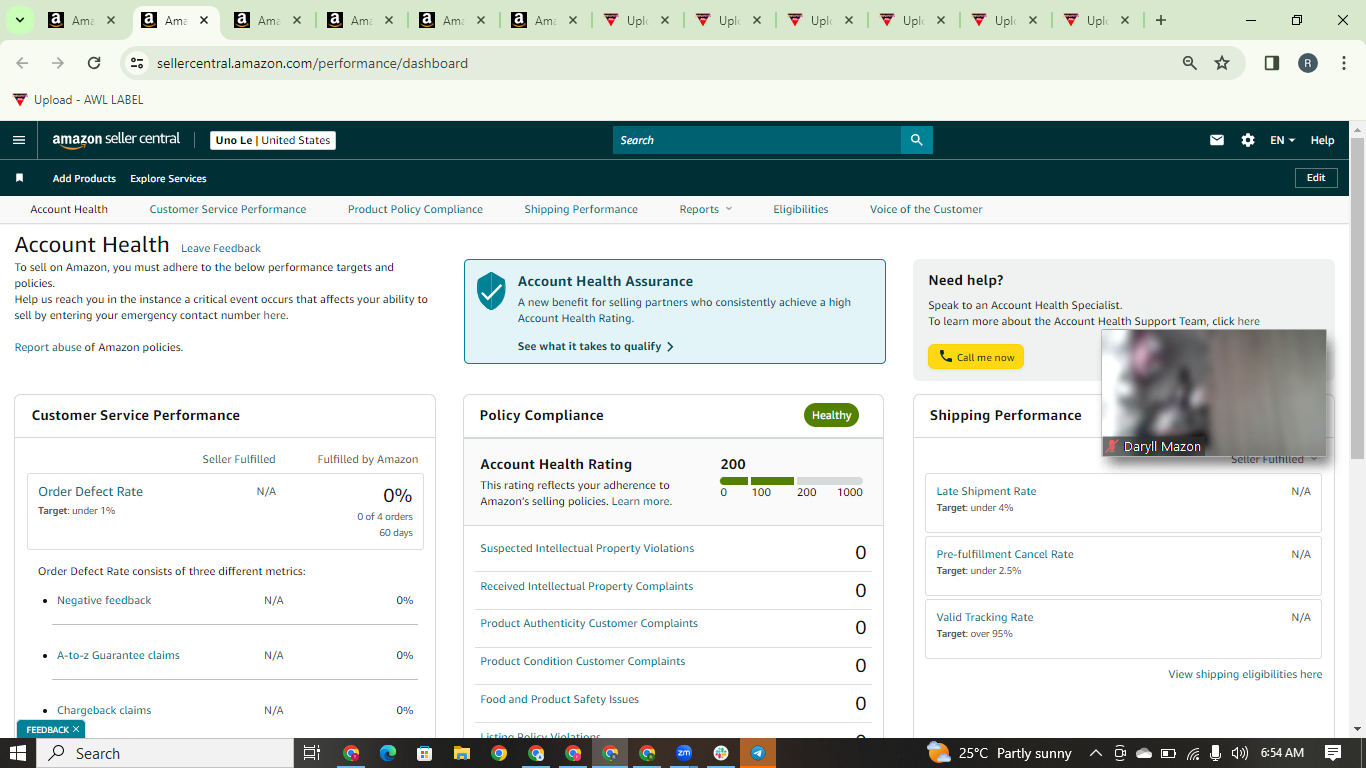Open the Seller Central hamburger menu

tap(19, 140)
